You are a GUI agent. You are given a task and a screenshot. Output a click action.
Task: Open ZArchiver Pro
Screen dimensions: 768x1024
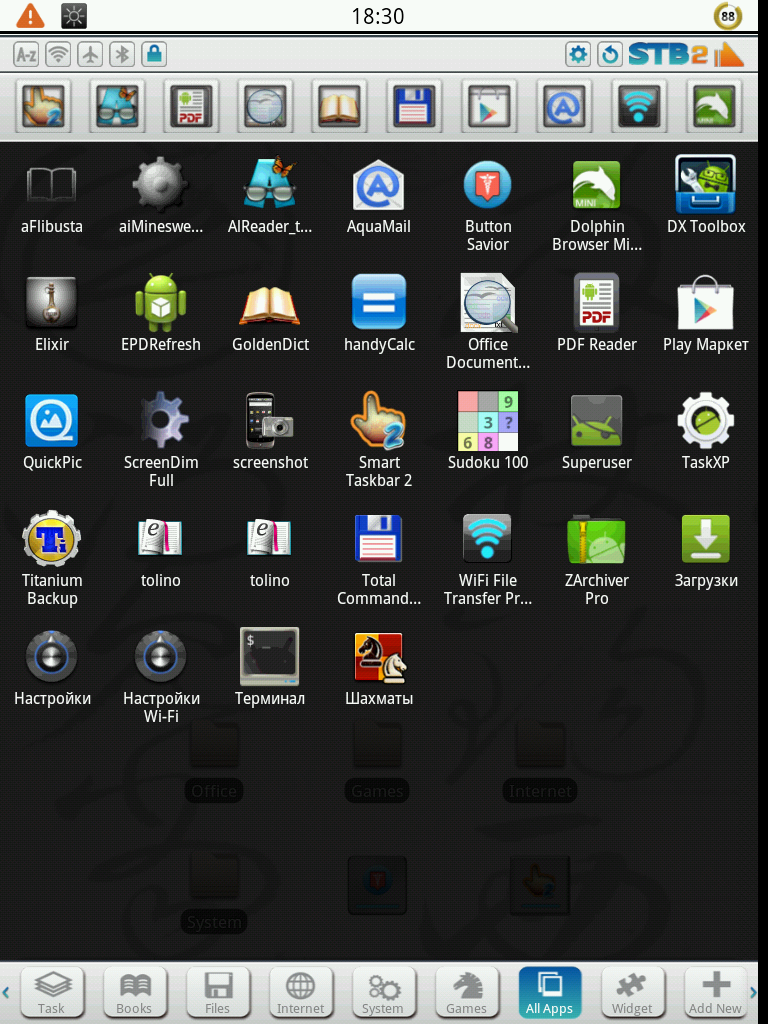click(x=597, y=560)
